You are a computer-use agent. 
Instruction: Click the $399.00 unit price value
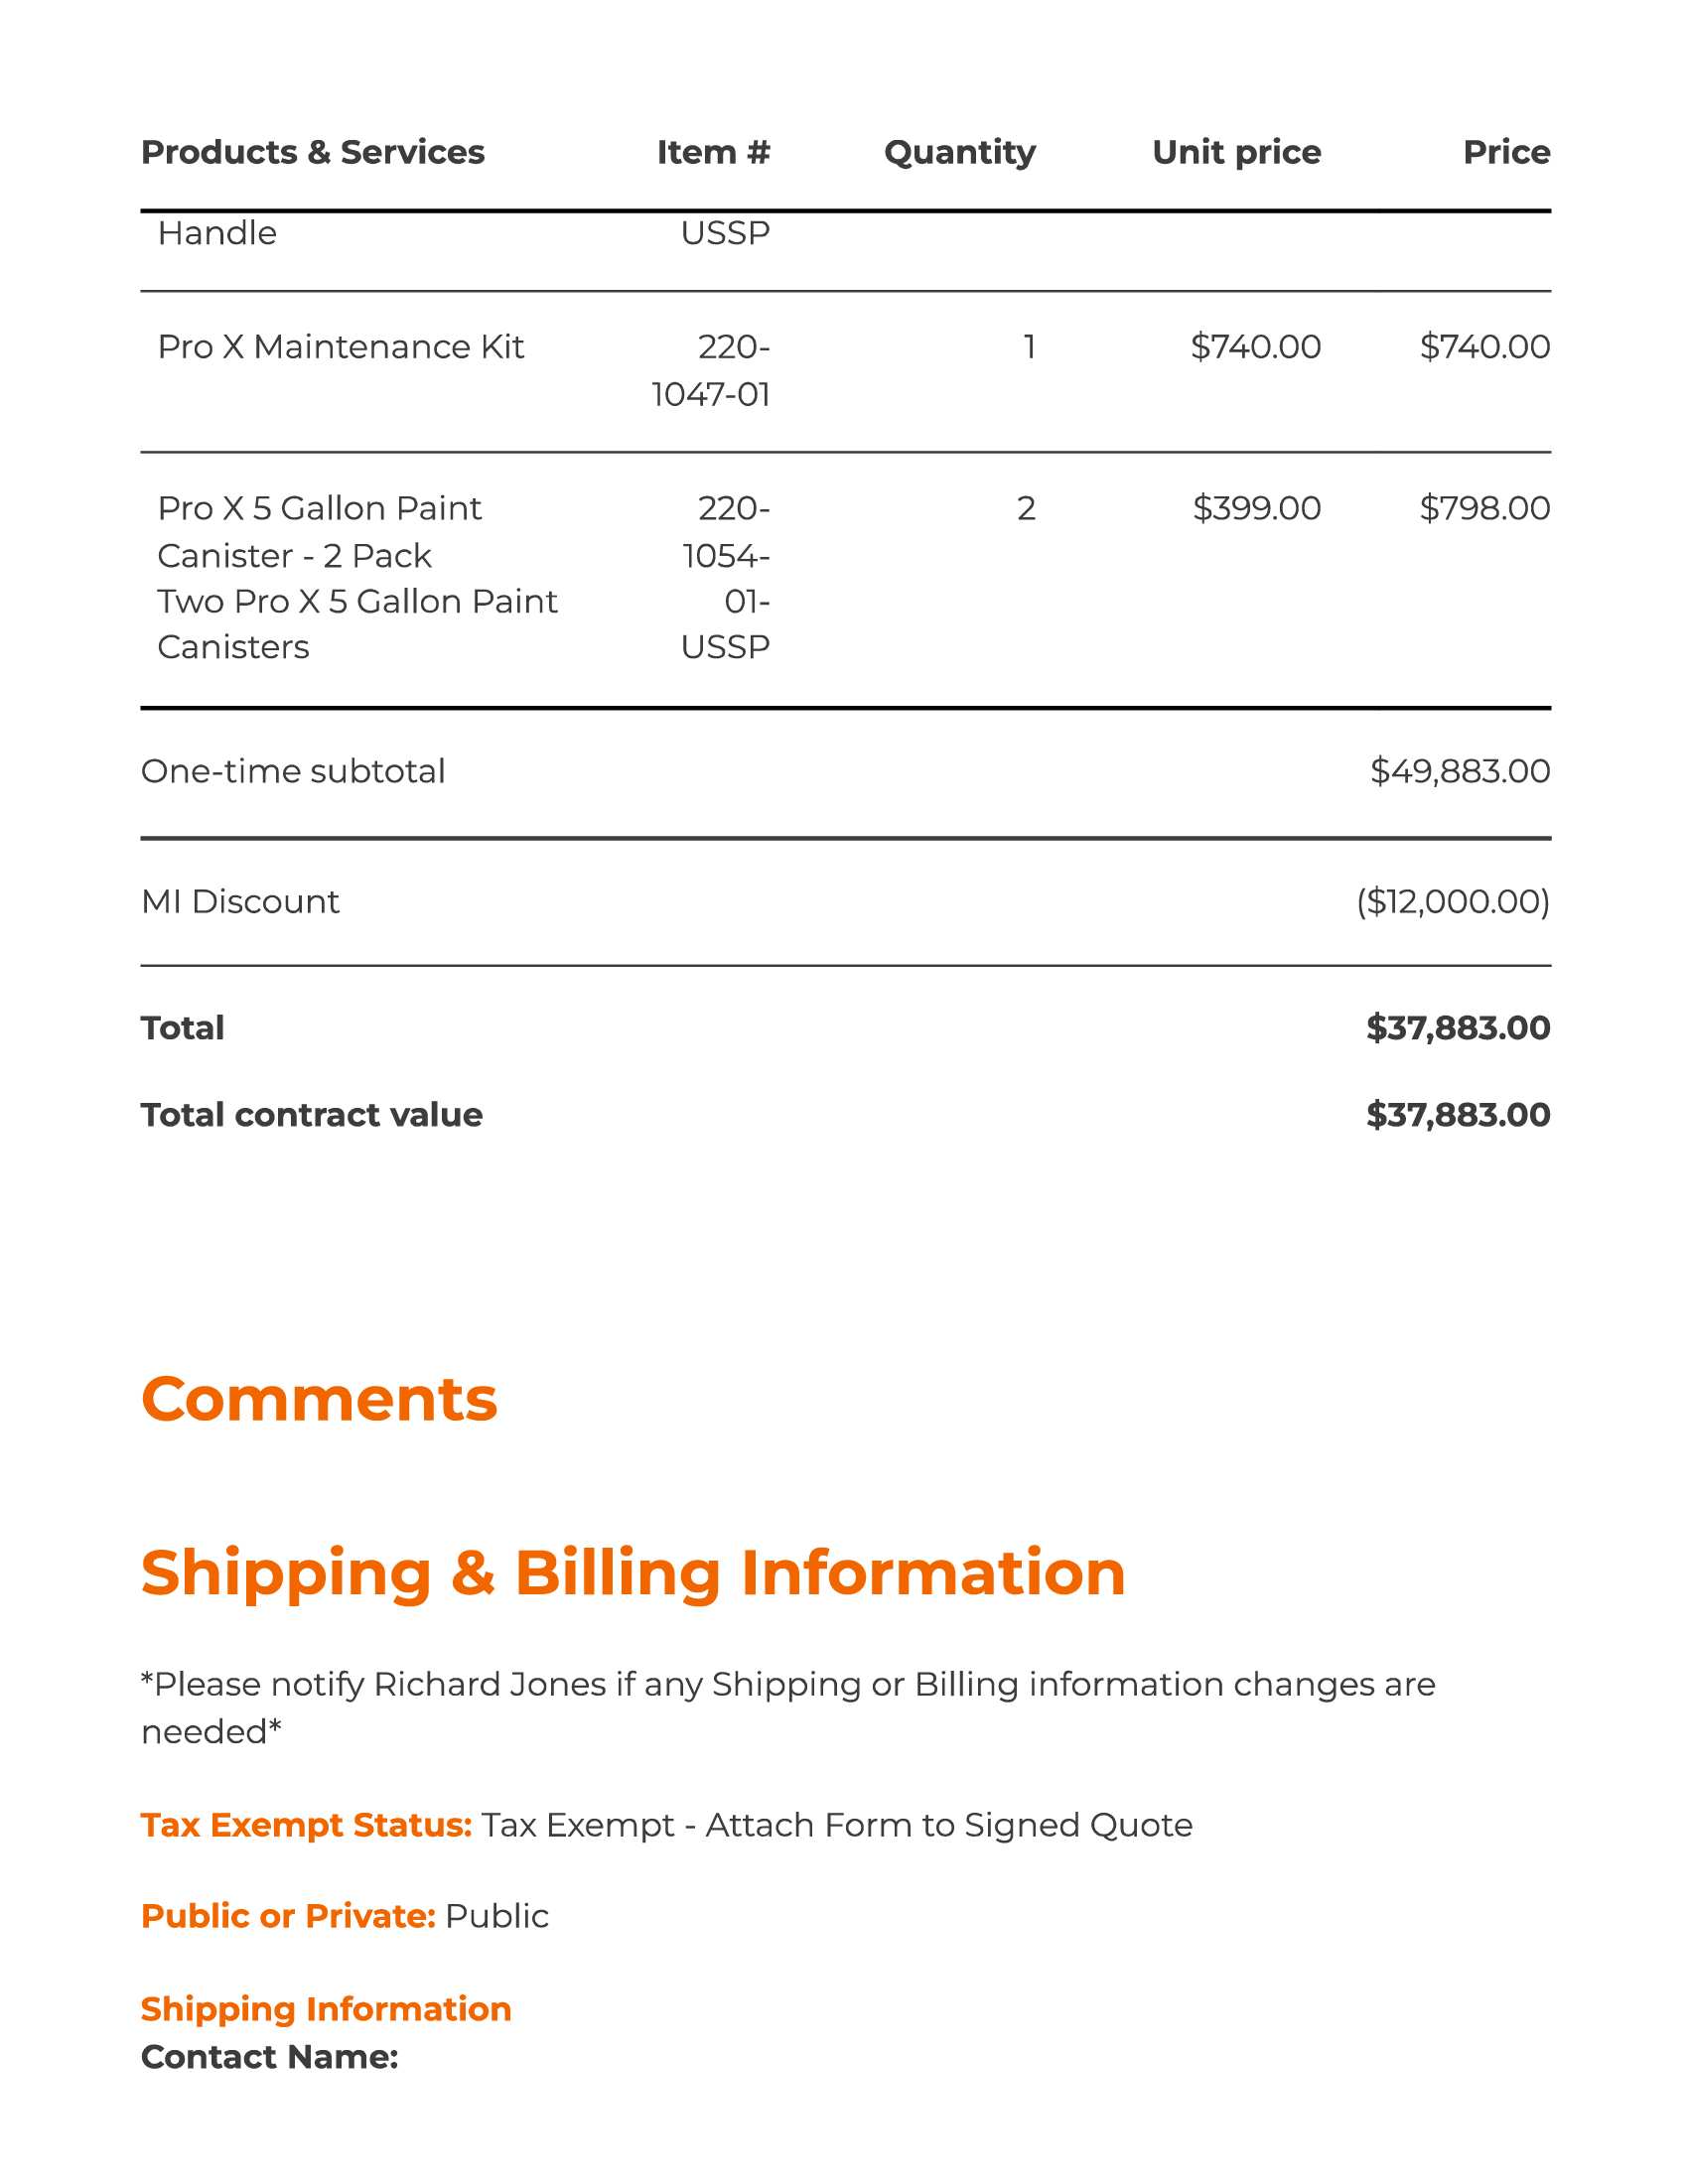point(1256,508)
